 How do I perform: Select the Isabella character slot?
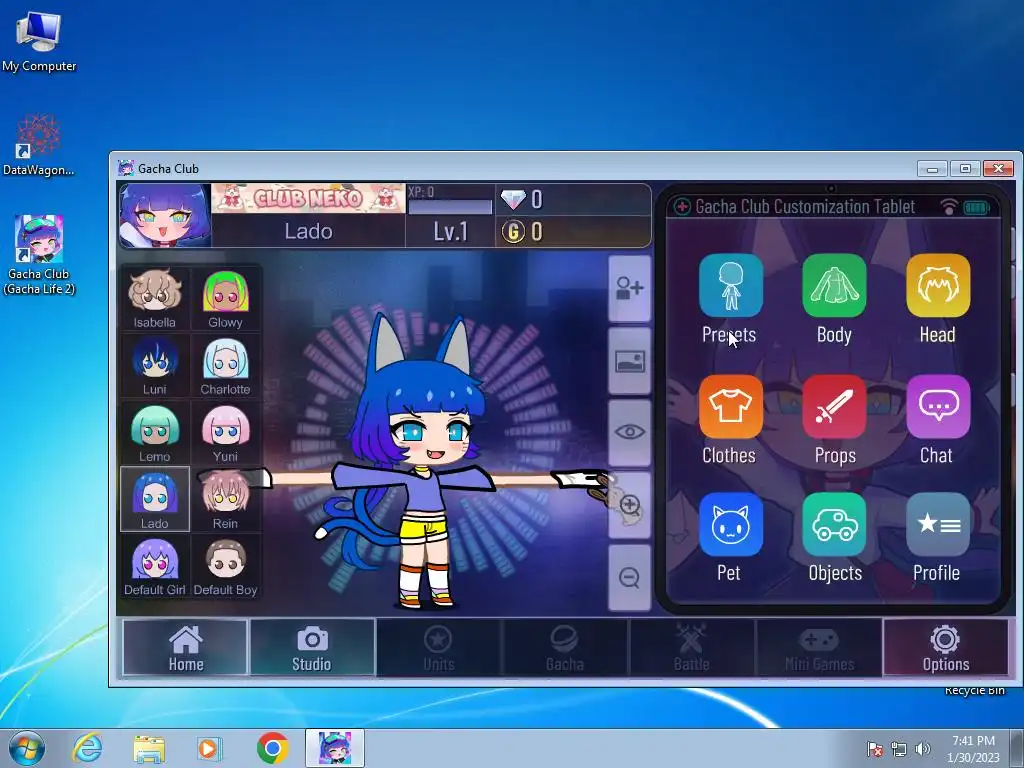coord(155,298)
